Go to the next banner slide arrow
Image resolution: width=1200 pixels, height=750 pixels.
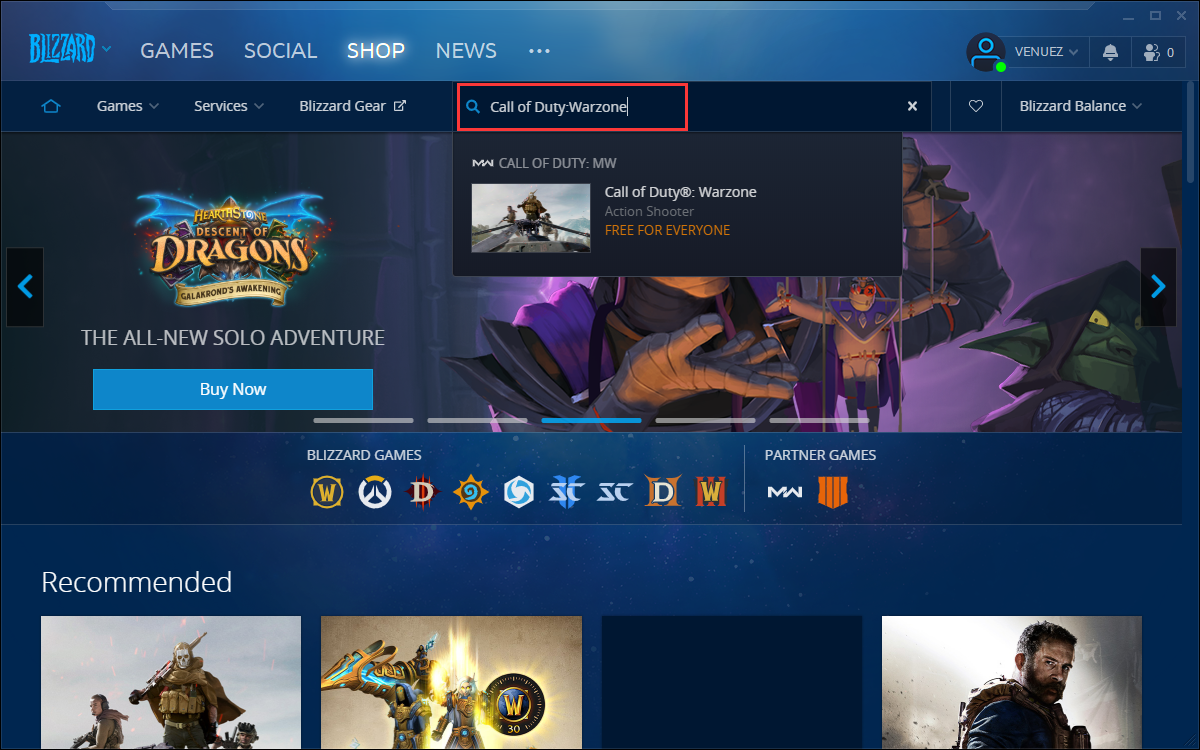1158,287
